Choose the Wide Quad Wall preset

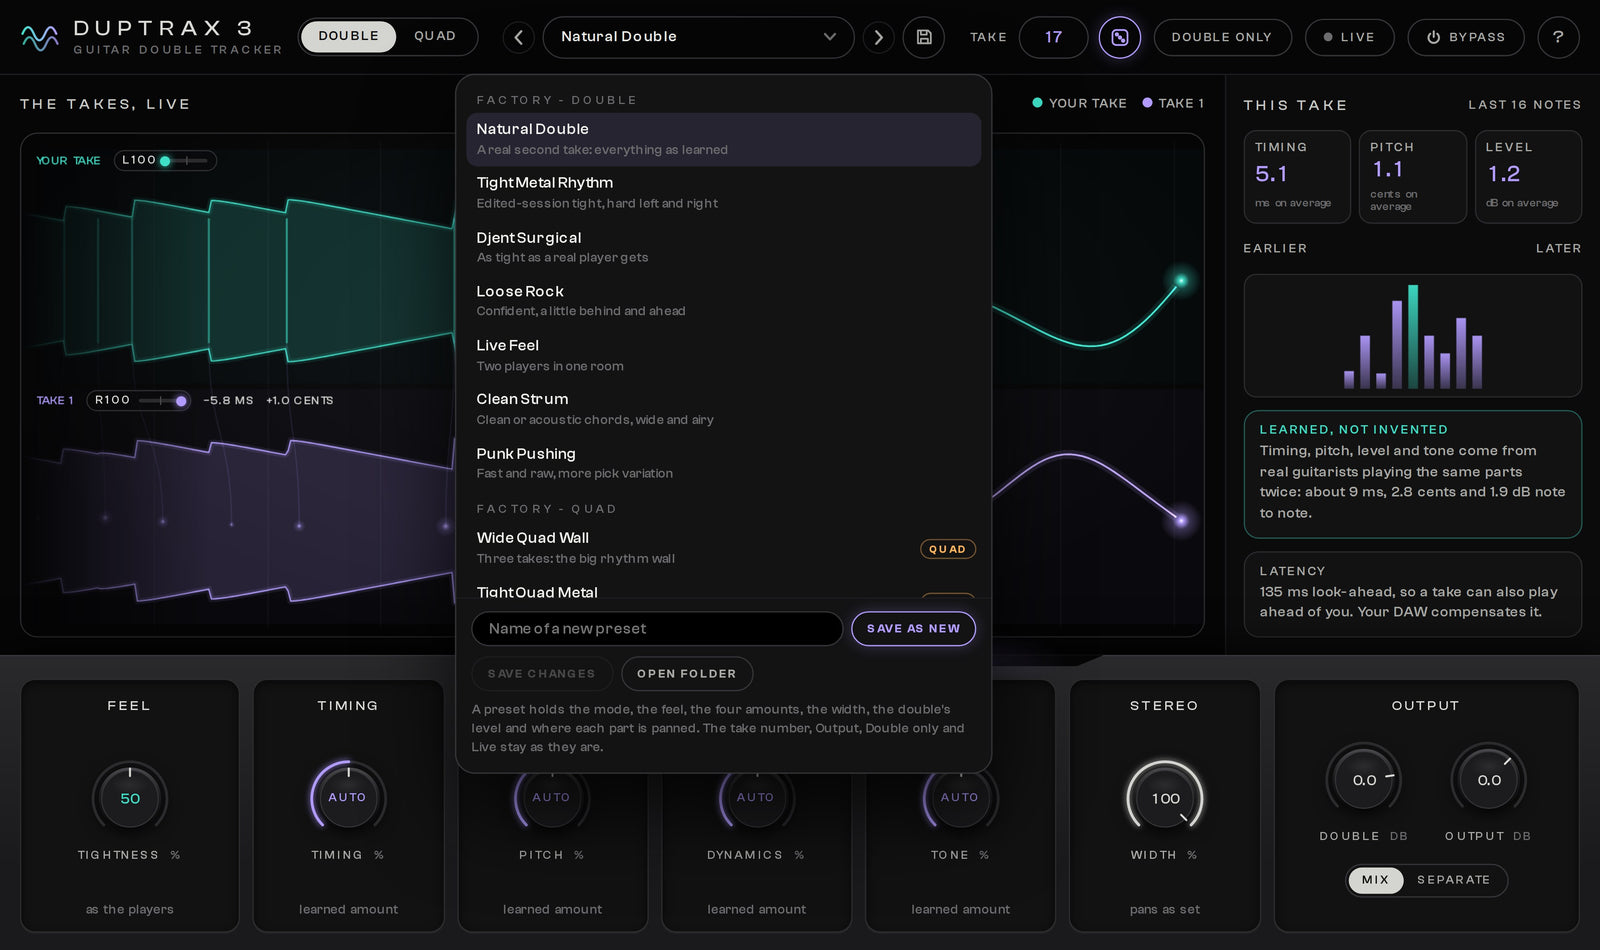pos(723,548)
